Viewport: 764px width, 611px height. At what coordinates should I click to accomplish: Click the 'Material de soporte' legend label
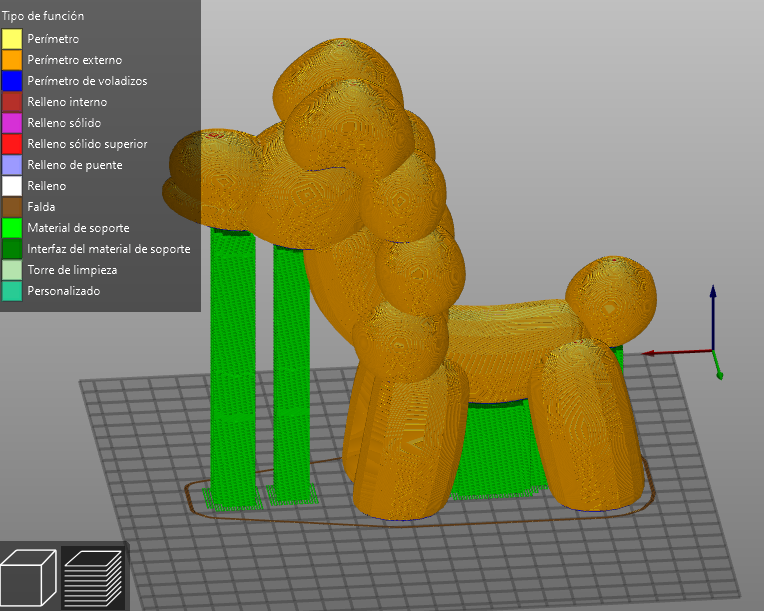(78, 228)
